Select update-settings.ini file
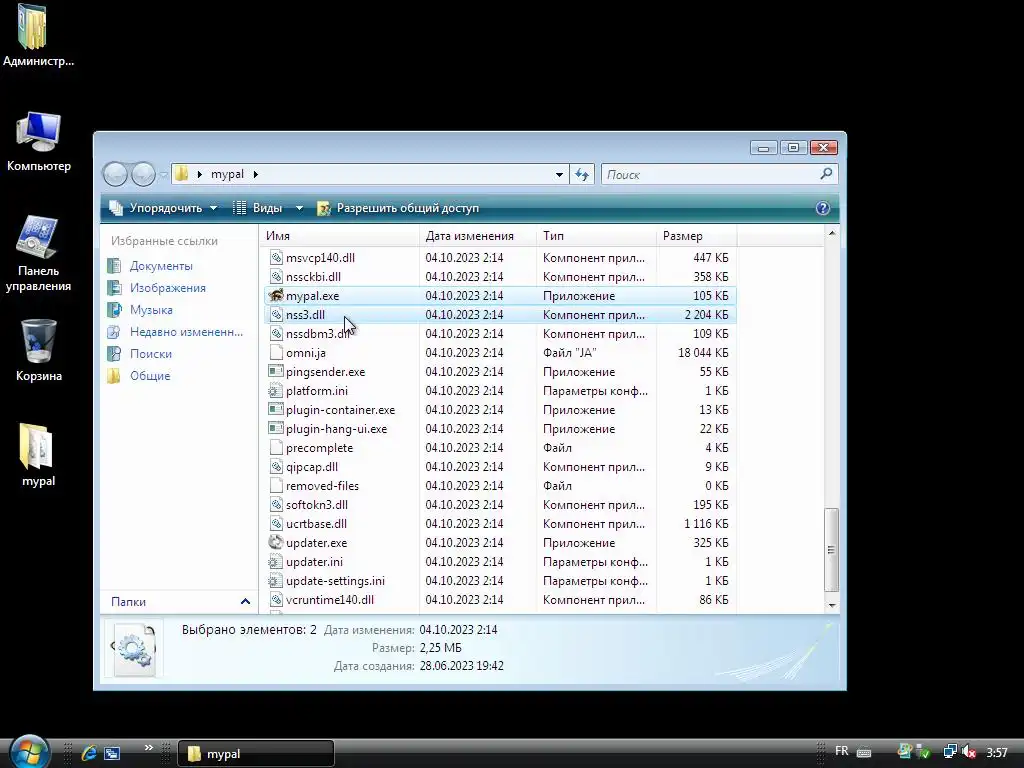The height and width of the screenshot is (768, 1024). tap(335, 581)
